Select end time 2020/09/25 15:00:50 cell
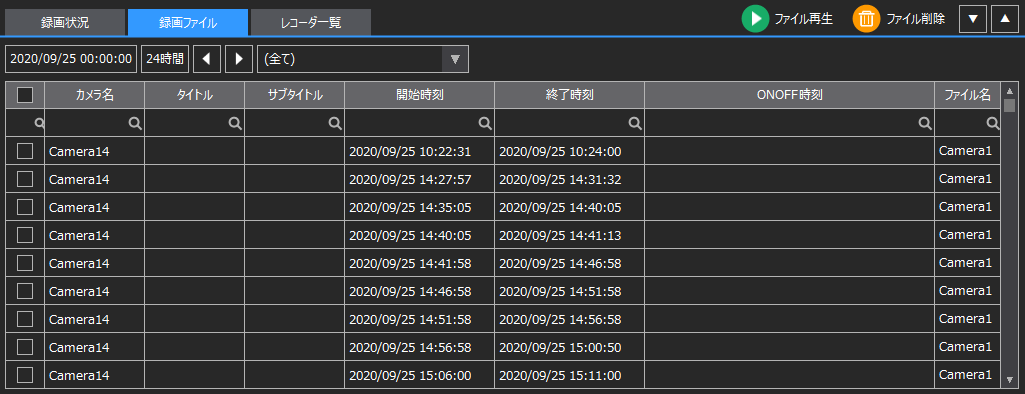The image size is (1025, 394). pos(569,347)
